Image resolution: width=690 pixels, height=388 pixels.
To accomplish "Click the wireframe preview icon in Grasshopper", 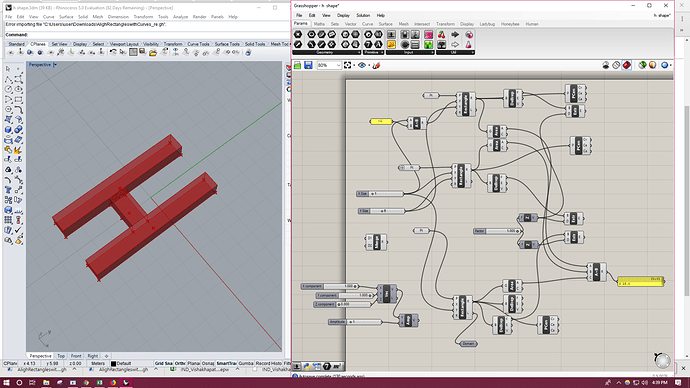I will click(616, 65).
